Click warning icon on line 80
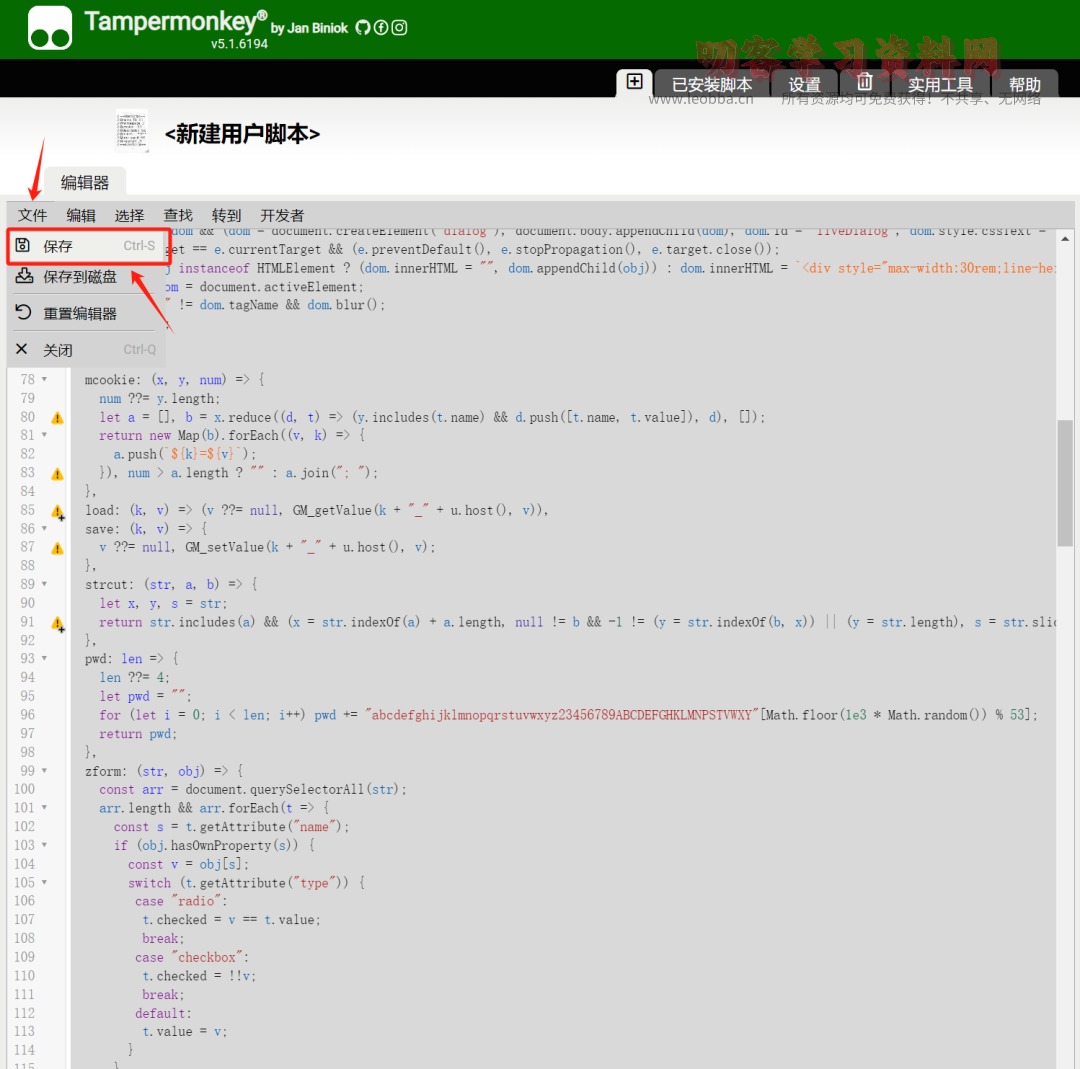The width and height of the screenshot is (1080, 1069). click(x=57, y=418)
